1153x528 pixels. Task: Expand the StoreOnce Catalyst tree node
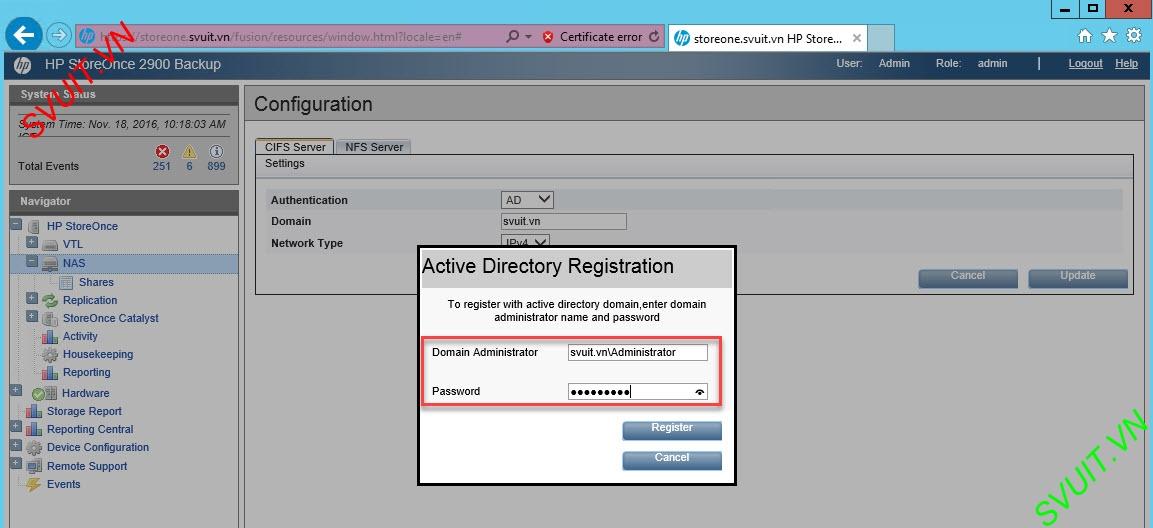click(32, 316)
